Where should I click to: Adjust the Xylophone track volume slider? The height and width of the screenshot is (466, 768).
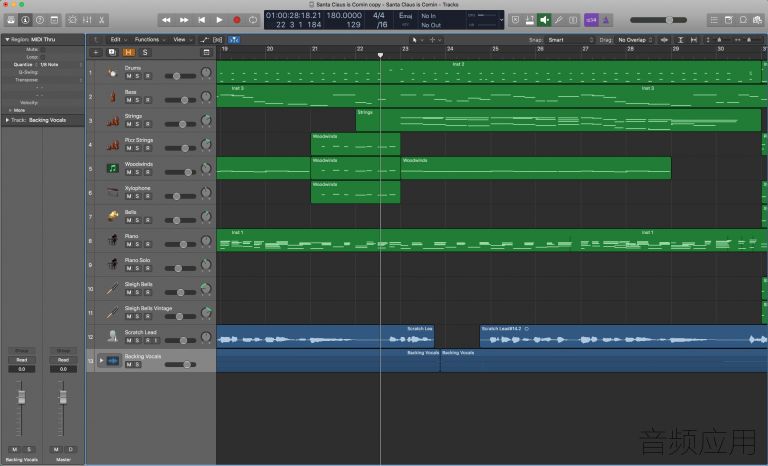[x=180, y=196]
